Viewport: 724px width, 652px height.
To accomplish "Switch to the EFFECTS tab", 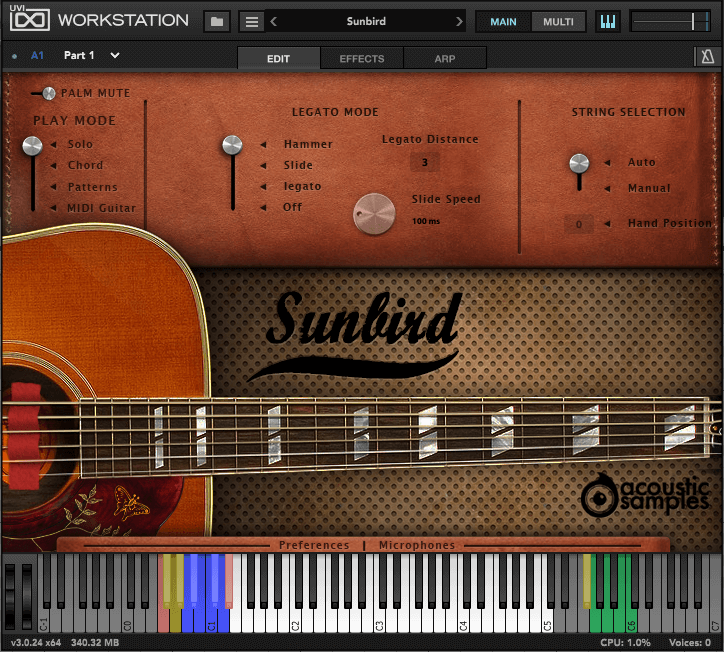I will 362,59.
